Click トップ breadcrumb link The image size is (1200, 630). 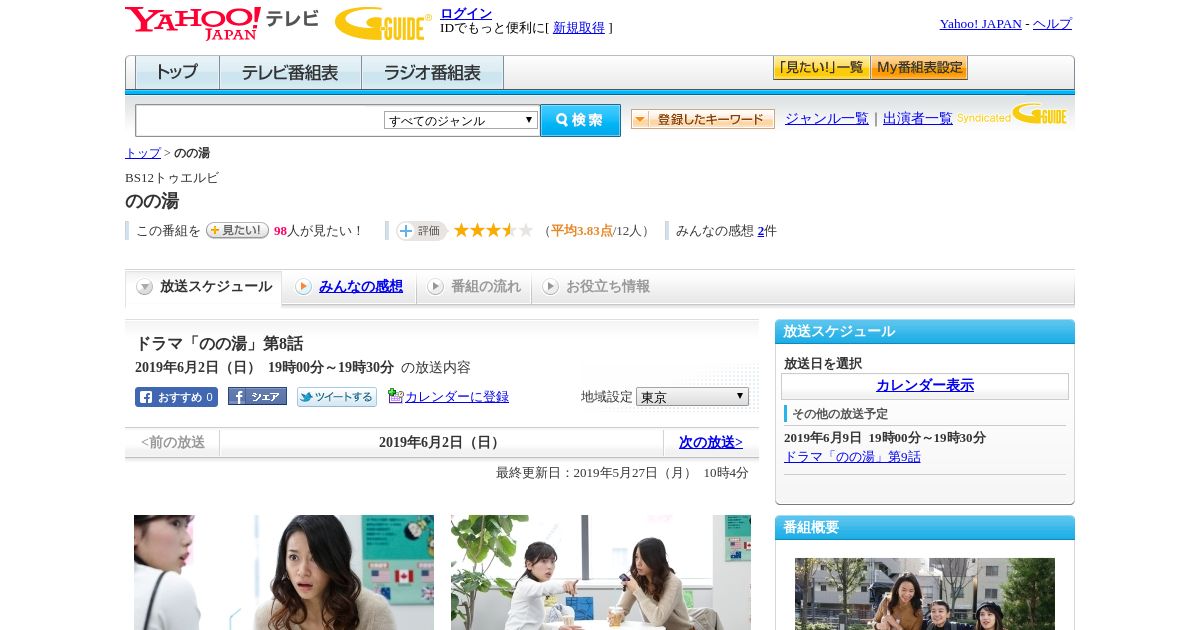tap(143, 153)
